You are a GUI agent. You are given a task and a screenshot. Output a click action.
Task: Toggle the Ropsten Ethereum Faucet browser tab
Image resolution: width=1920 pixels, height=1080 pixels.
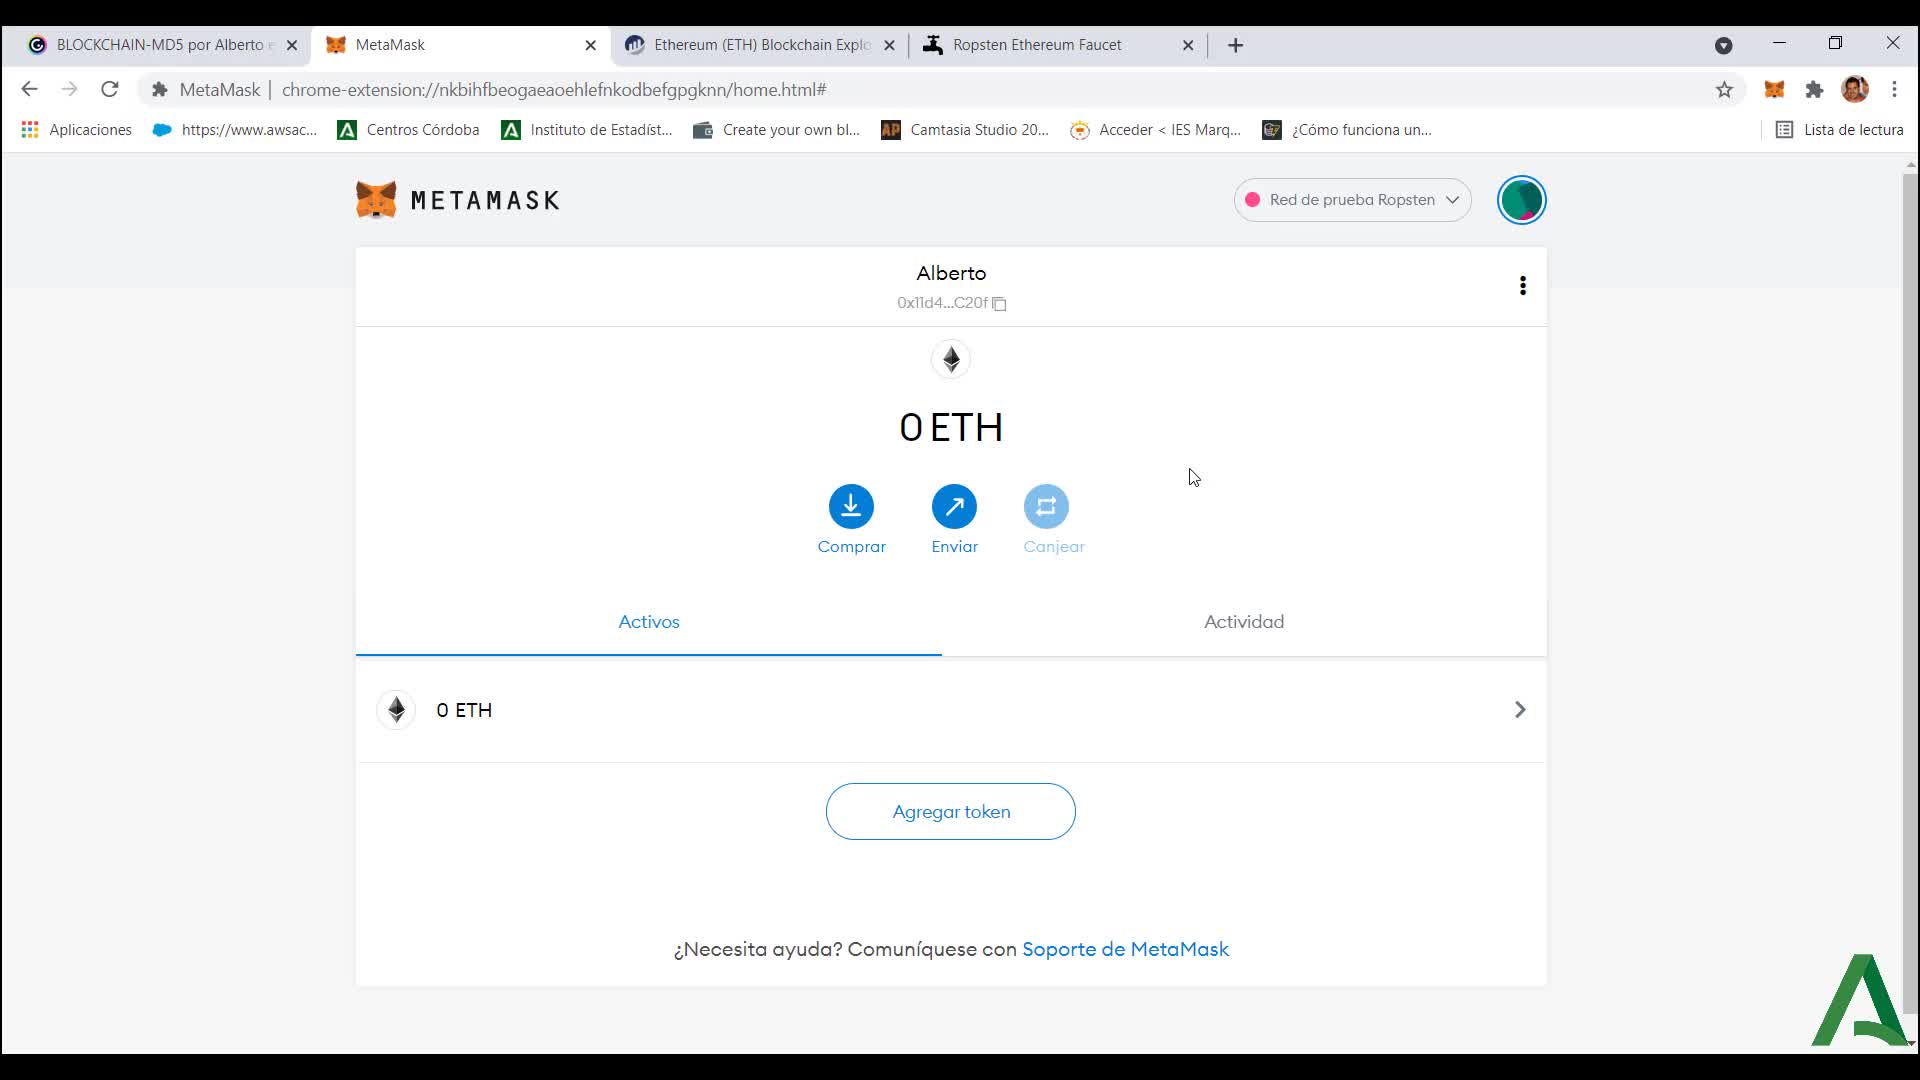coord(1037,45)
